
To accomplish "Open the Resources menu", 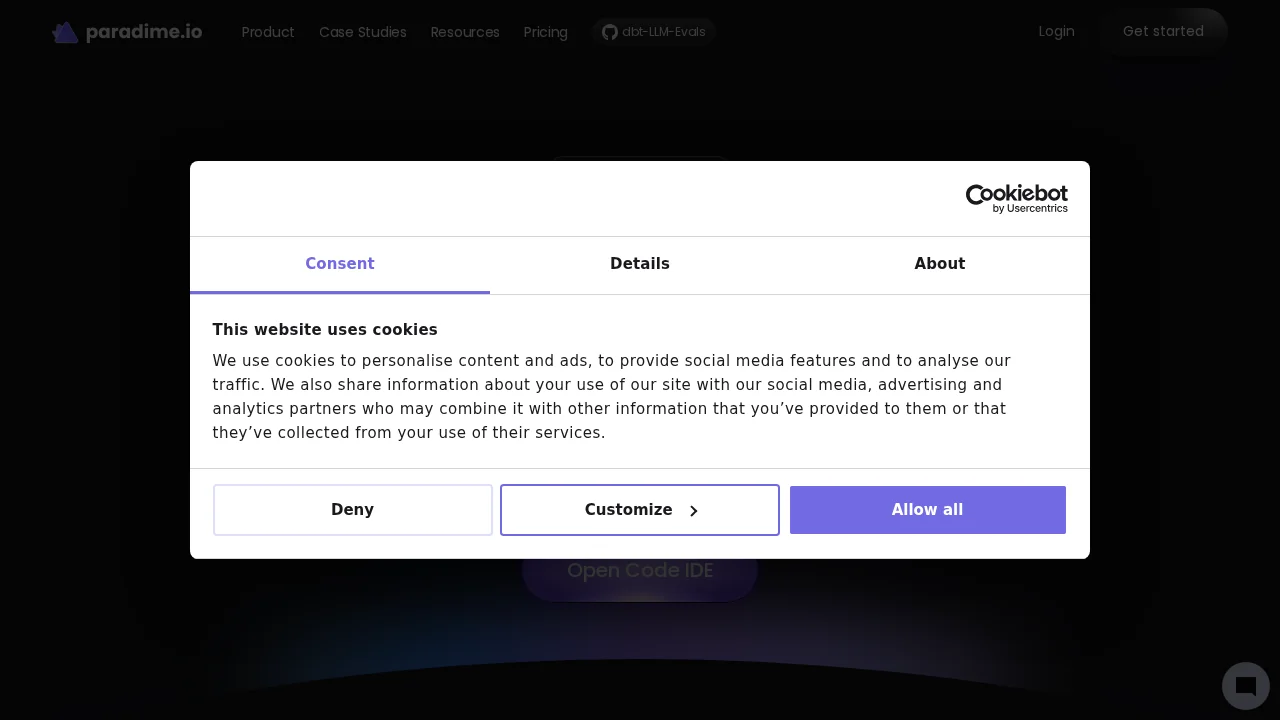I will [x=465, y=31].
